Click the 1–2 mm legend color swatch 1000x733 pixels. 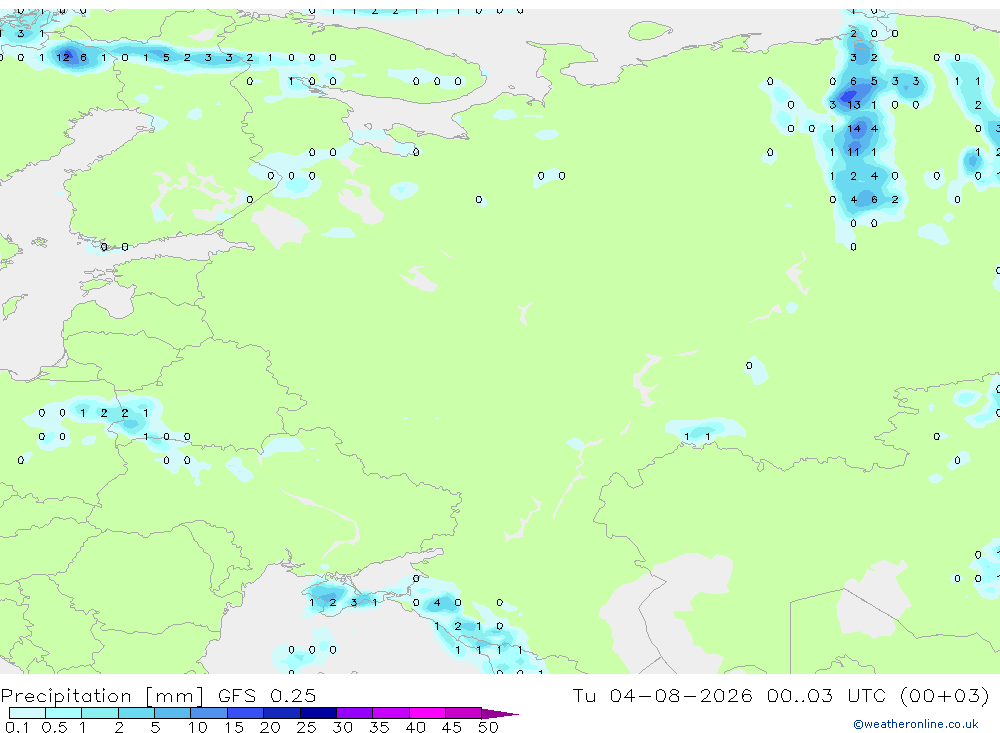99,713
